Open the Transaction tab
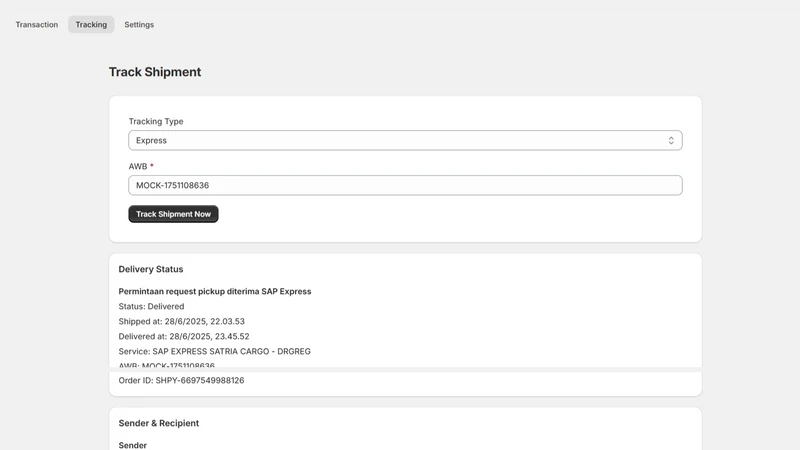 (x=37, y=24)
